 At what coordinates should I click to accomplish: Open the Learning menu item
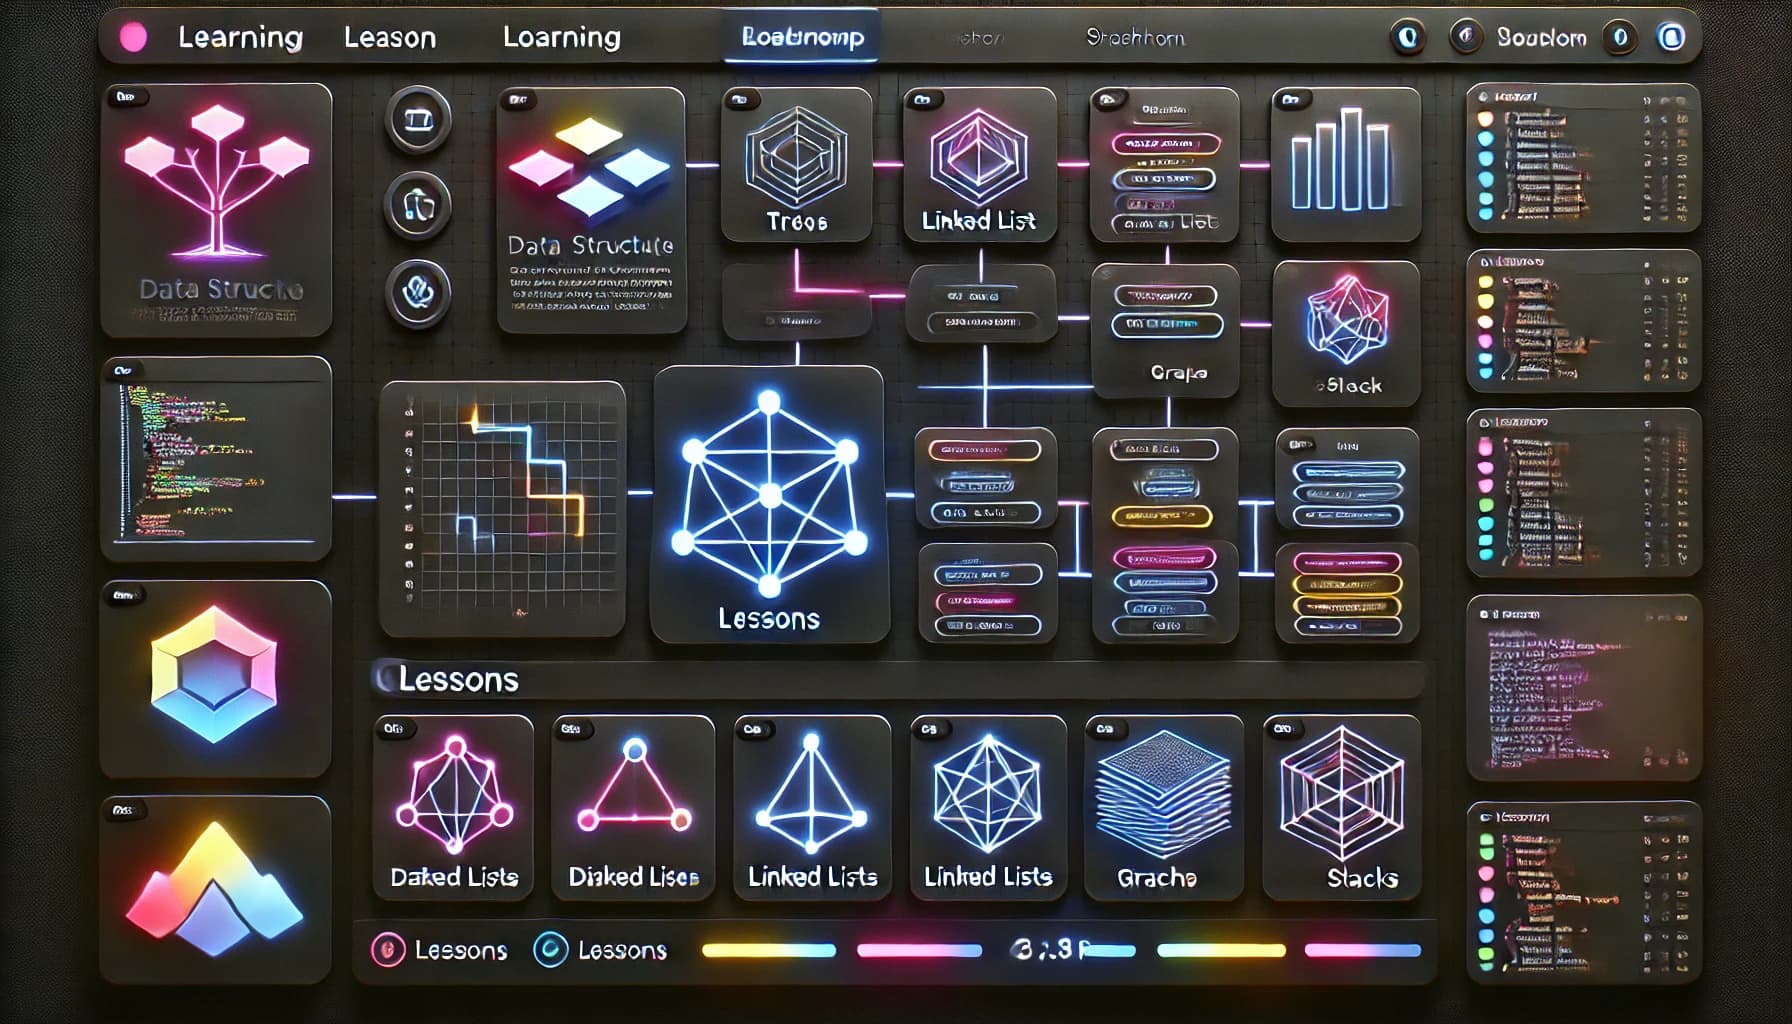click(240, 38)
